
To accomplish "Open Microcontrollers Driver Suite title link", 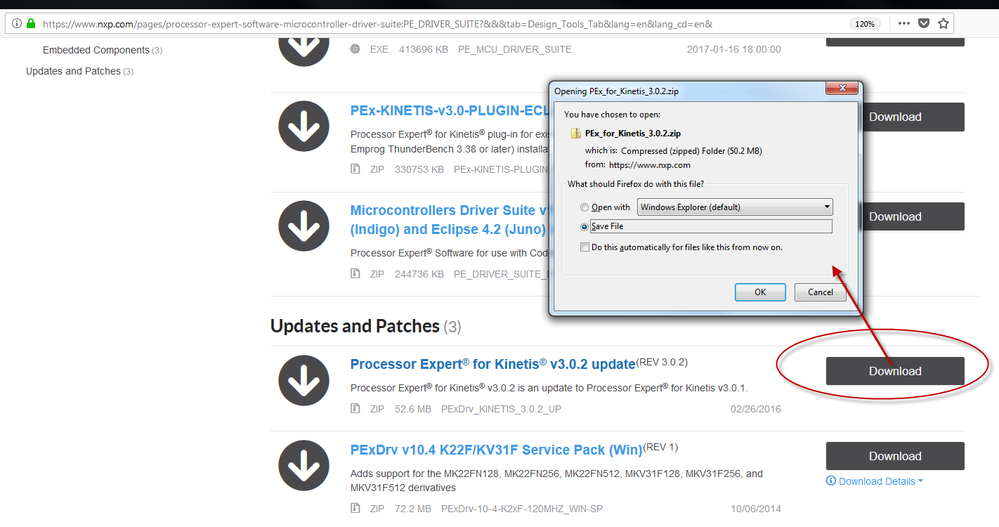I will pos(449,220).
